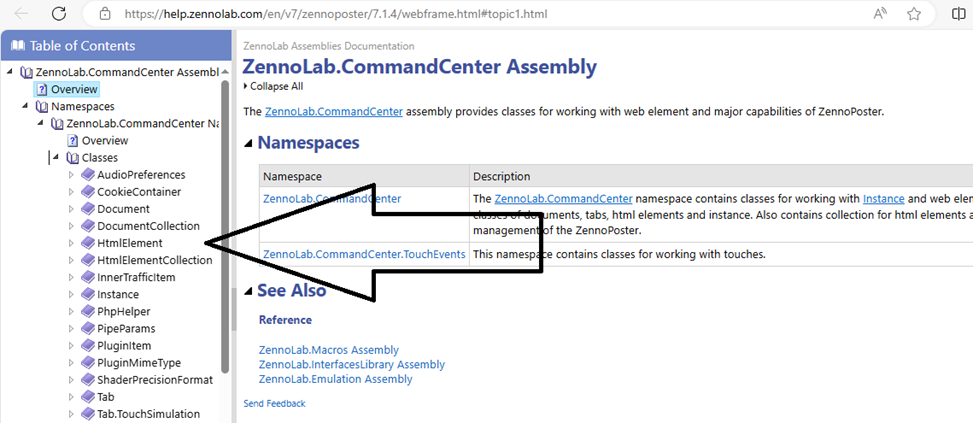Open ZennoLab.Macros Assembly link
This screenshot has height=423, width=973.
coord(328,350)
